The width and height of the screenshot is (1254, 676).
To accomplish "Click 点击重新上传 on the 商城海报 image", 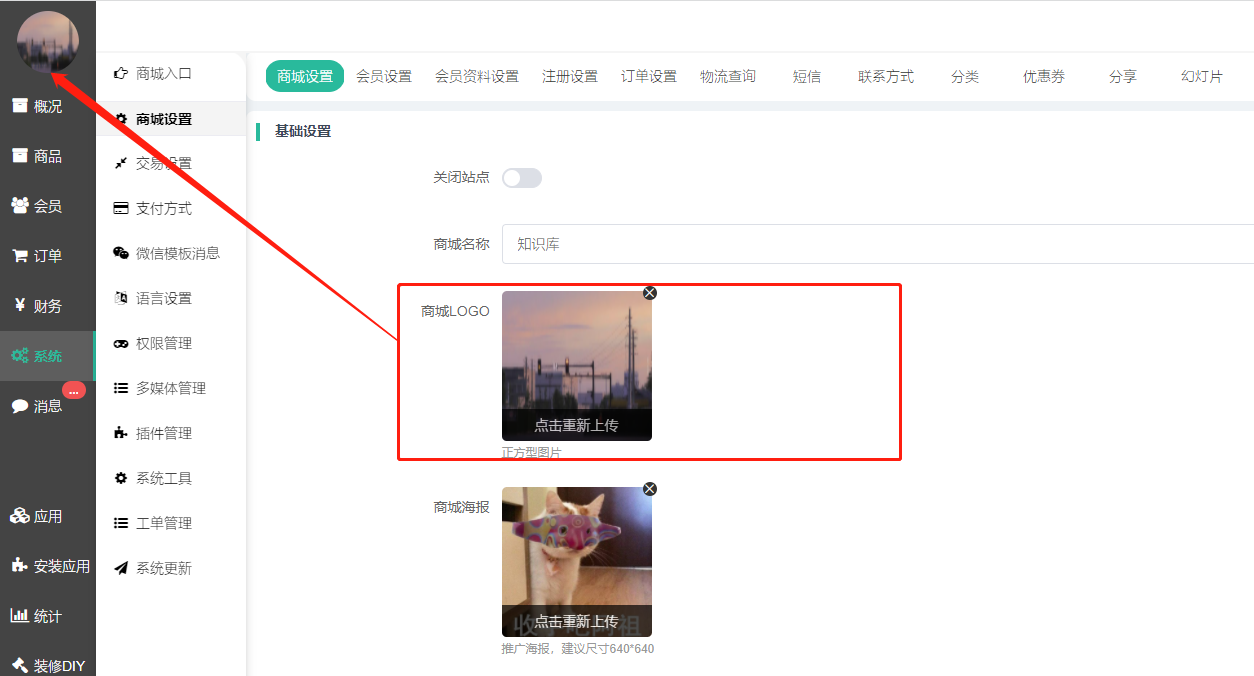I will click(576, 621).
